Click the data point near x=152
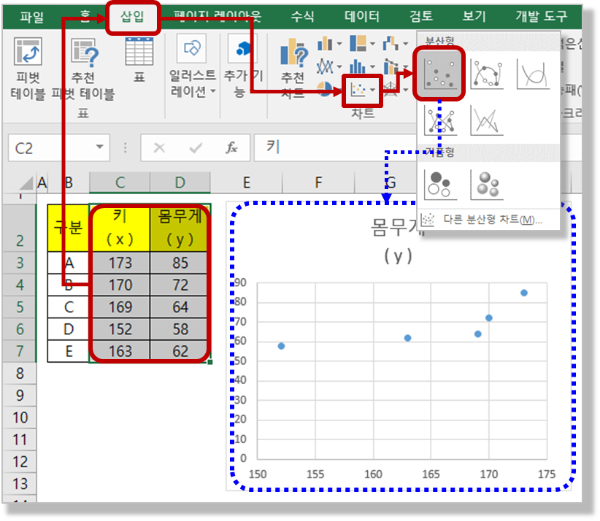This screenshot has width=600, height=521. point(281,346)
